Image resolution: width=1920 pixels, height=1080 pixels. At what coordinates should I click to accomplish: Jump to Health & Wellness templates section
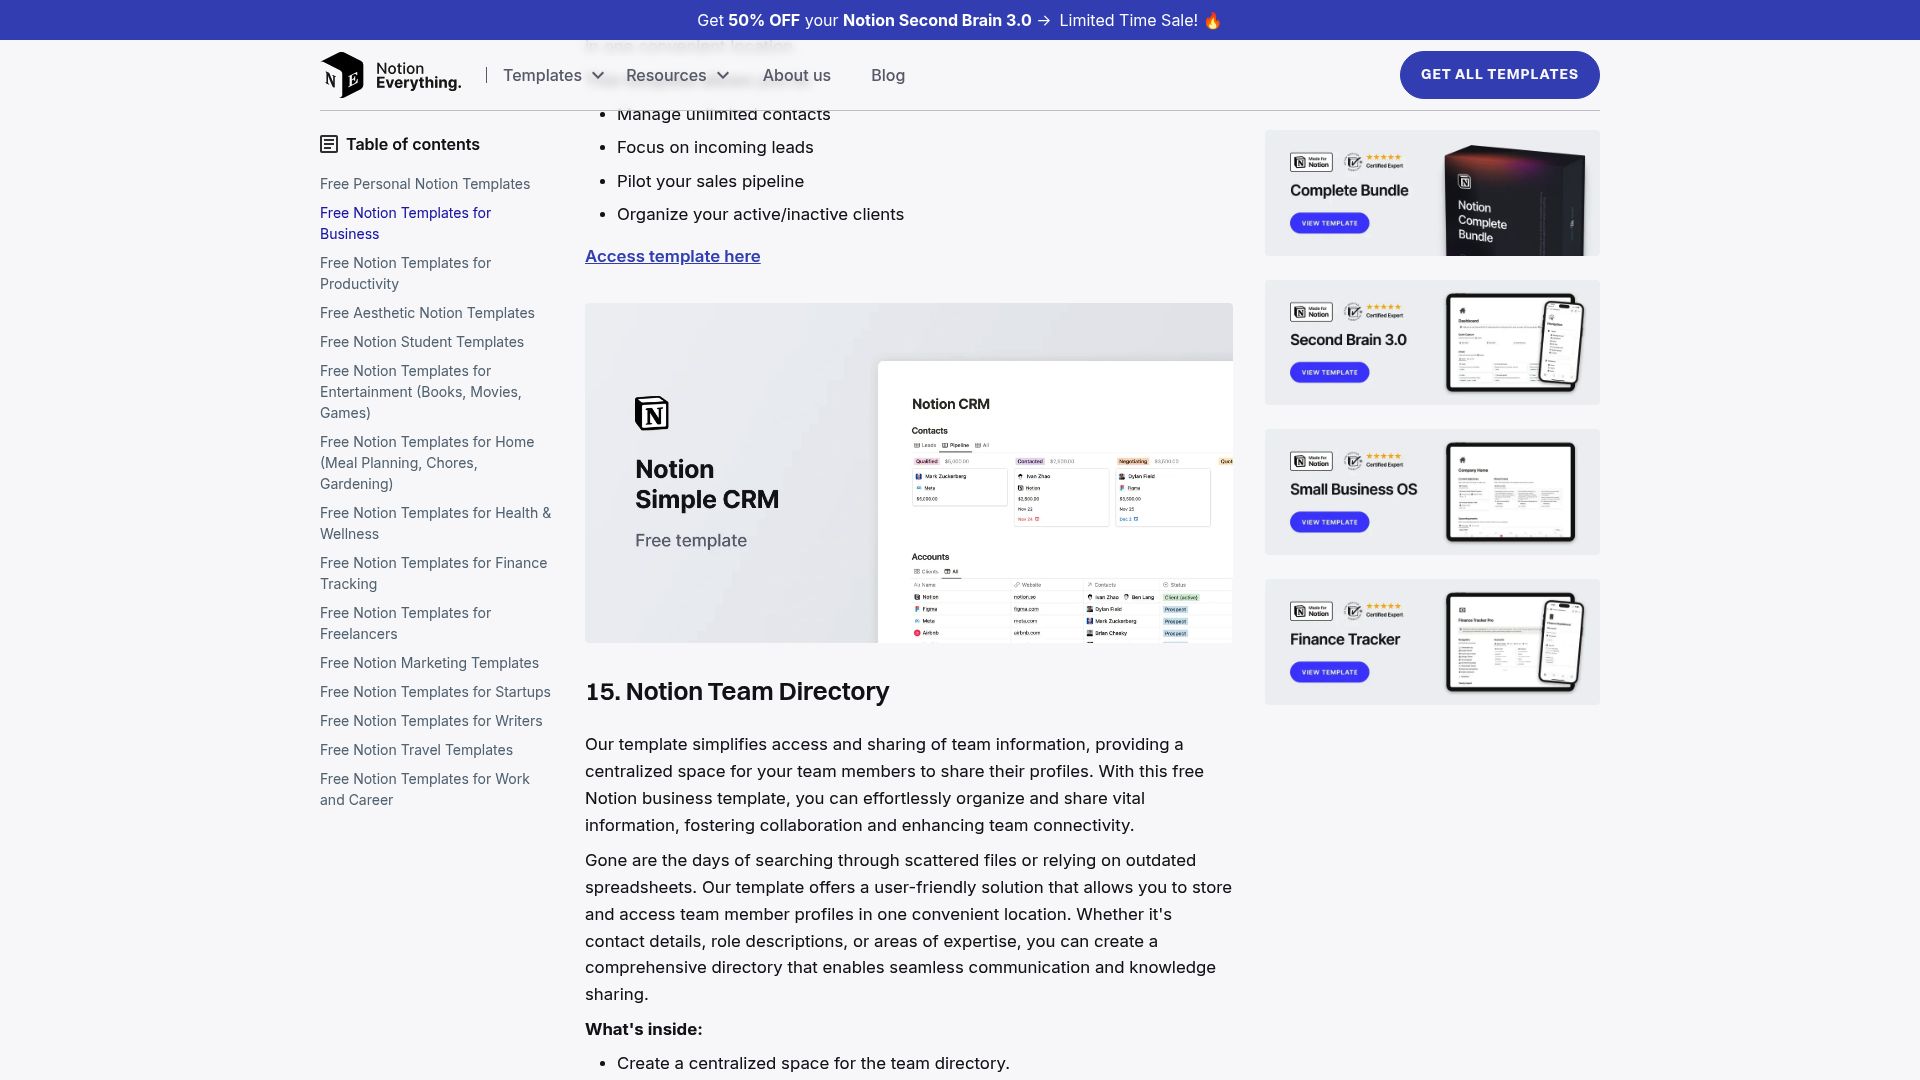(x=435, y=523)
